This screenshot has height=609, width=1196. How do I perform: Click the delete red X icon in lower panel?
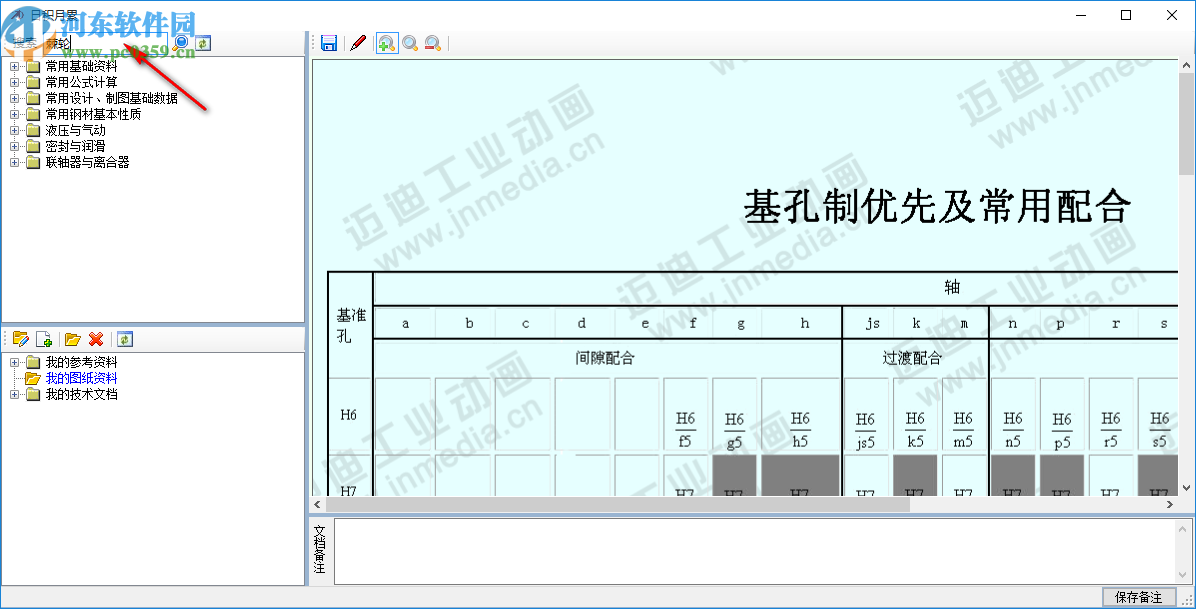click(x=96, y=339)
